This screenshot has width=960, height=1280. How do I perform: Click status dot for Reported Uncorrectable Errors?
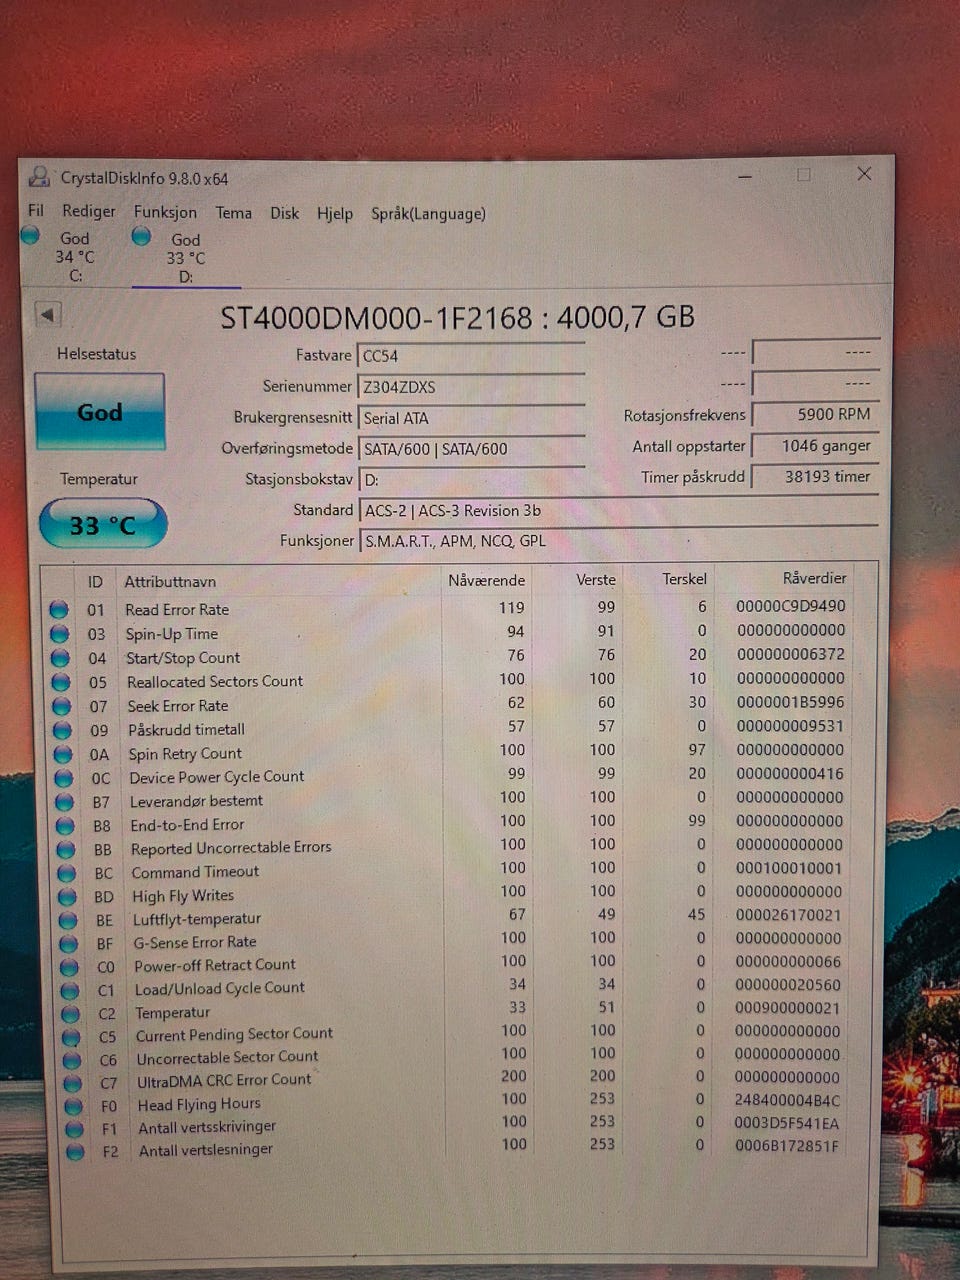pos(66,849)
